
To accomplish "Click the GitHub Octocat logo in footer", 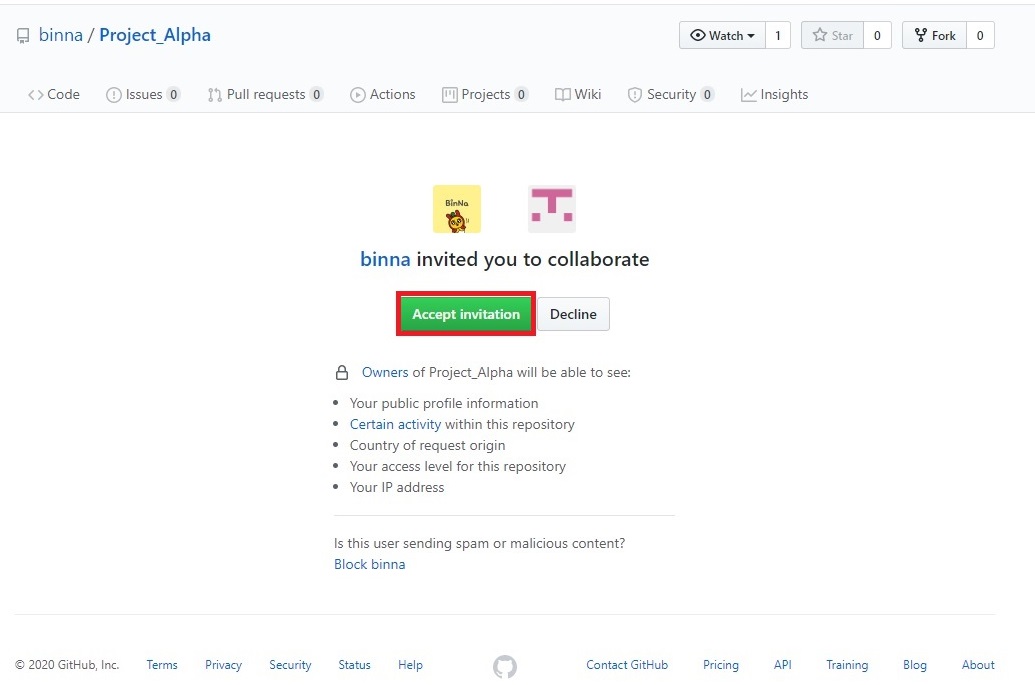I will point(505,667).
